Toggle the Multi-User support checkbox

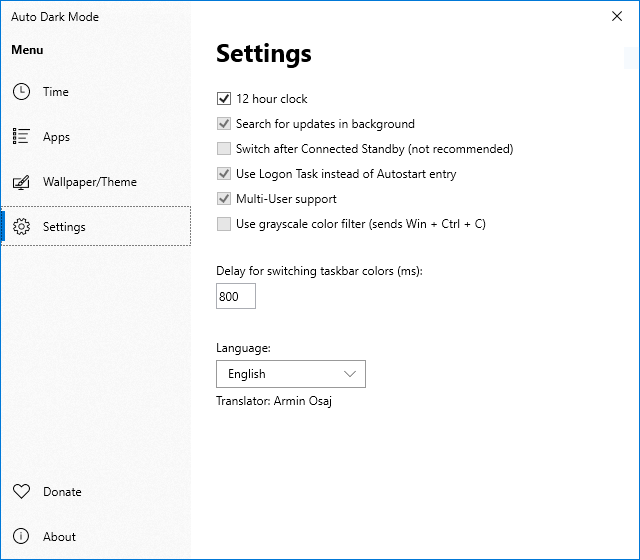[x=224, y=199]
